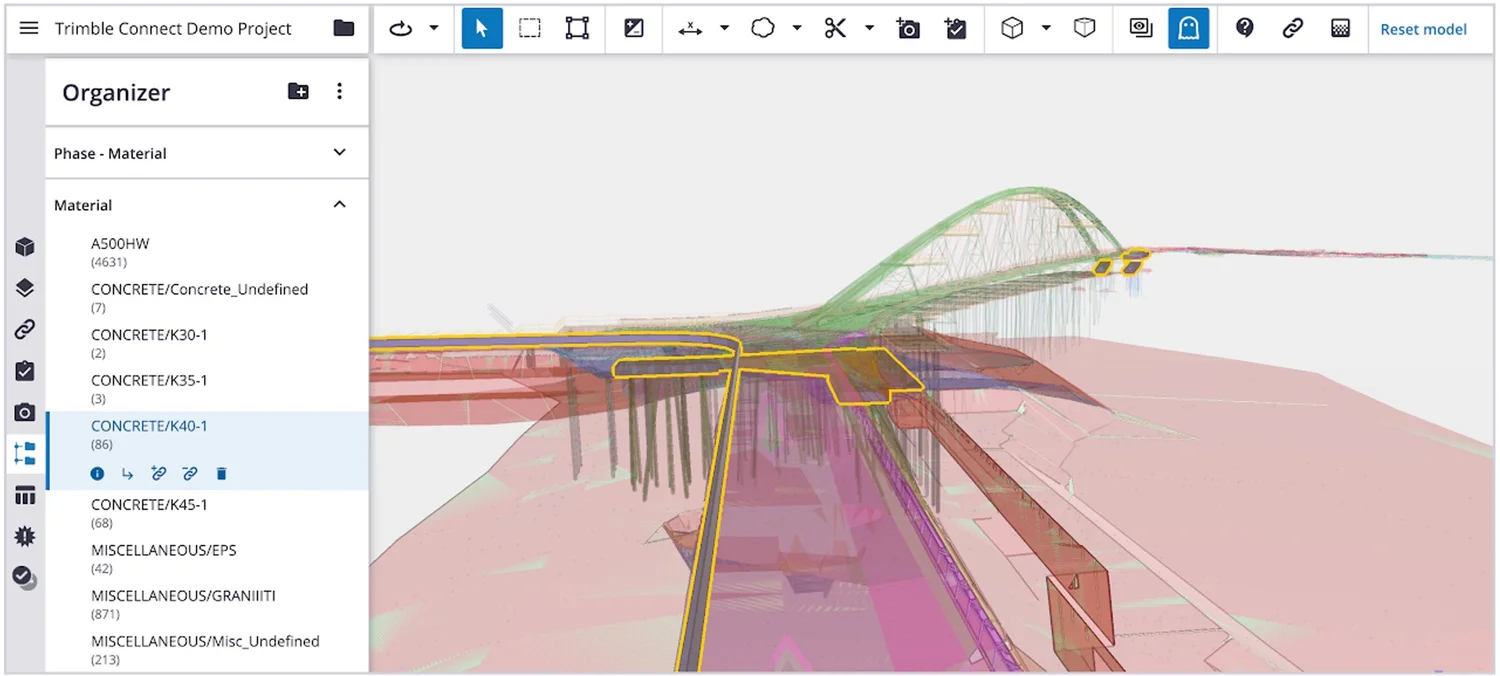Open the measure tool

point(693,28)
